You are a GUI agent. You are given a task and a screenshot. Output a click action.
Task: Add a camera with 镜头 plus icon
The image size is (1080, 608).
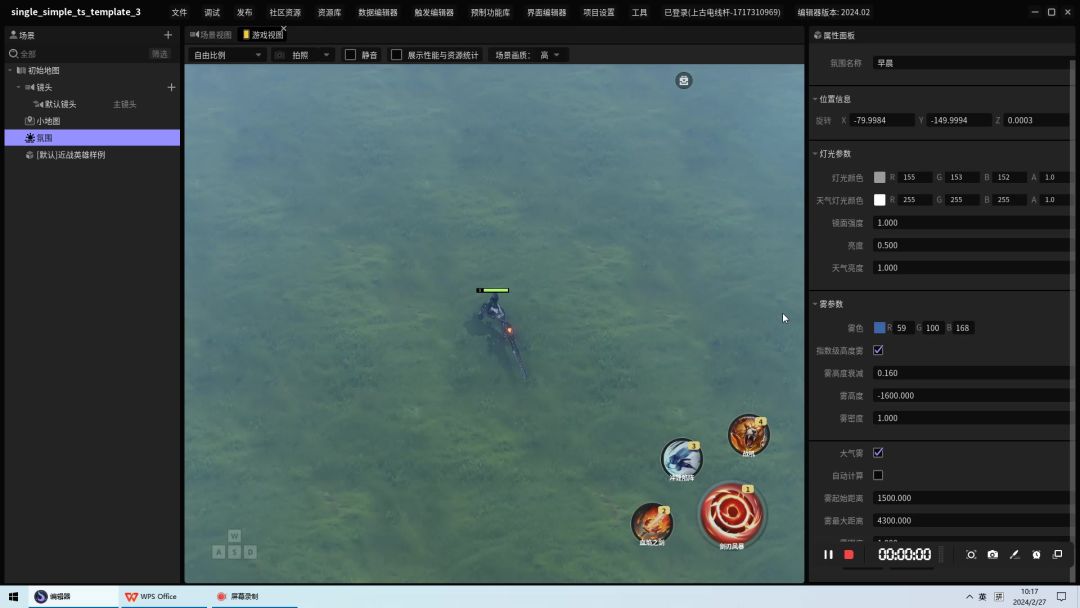click(171, 87)
